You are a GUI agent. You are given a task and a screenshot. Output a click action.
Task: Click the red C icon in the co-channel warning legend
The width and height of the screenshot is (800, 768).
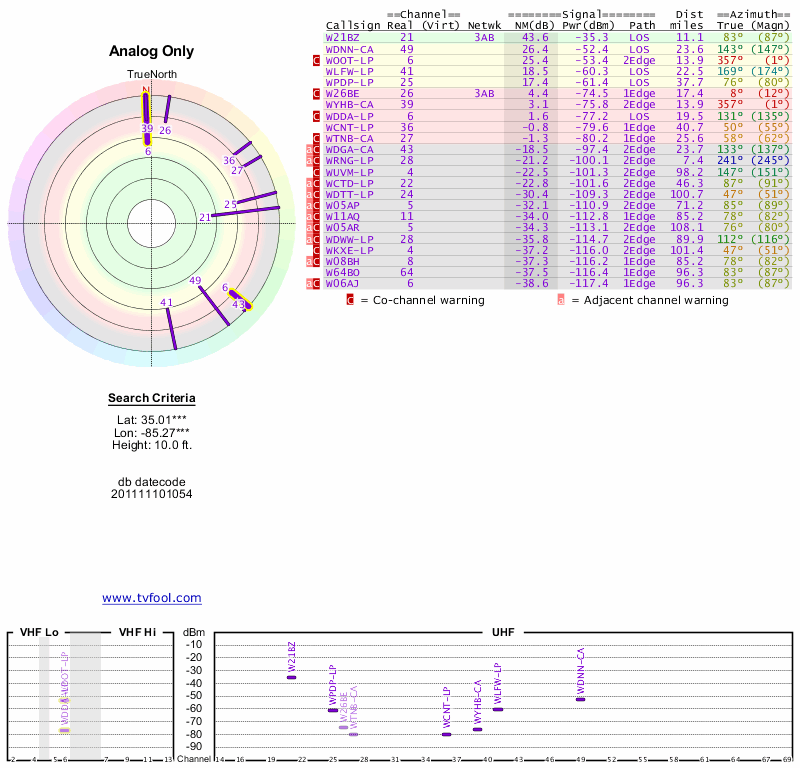350,299
